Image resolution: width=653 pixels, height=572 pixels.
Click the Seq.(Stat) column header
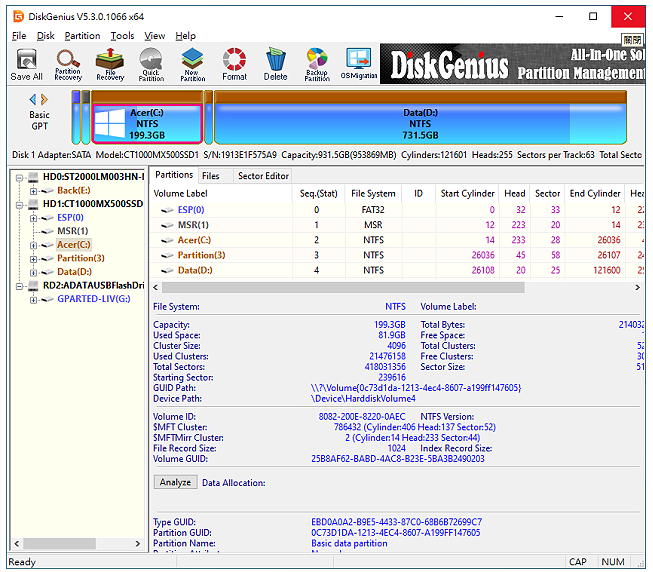point(318,194)
